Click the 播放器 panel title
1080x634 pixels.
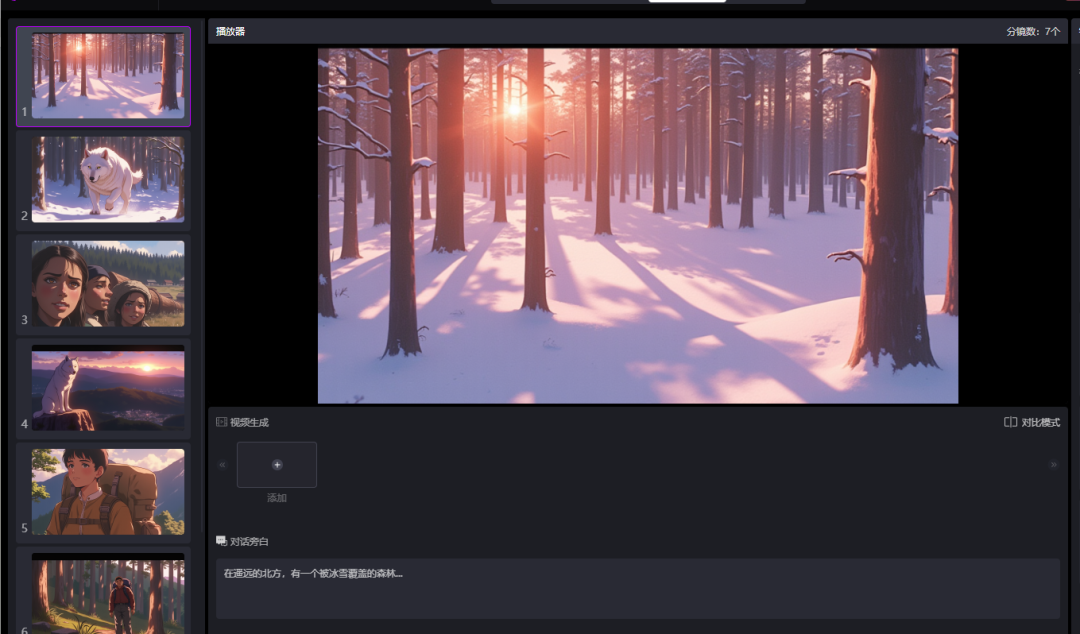[x=231, y=31]
